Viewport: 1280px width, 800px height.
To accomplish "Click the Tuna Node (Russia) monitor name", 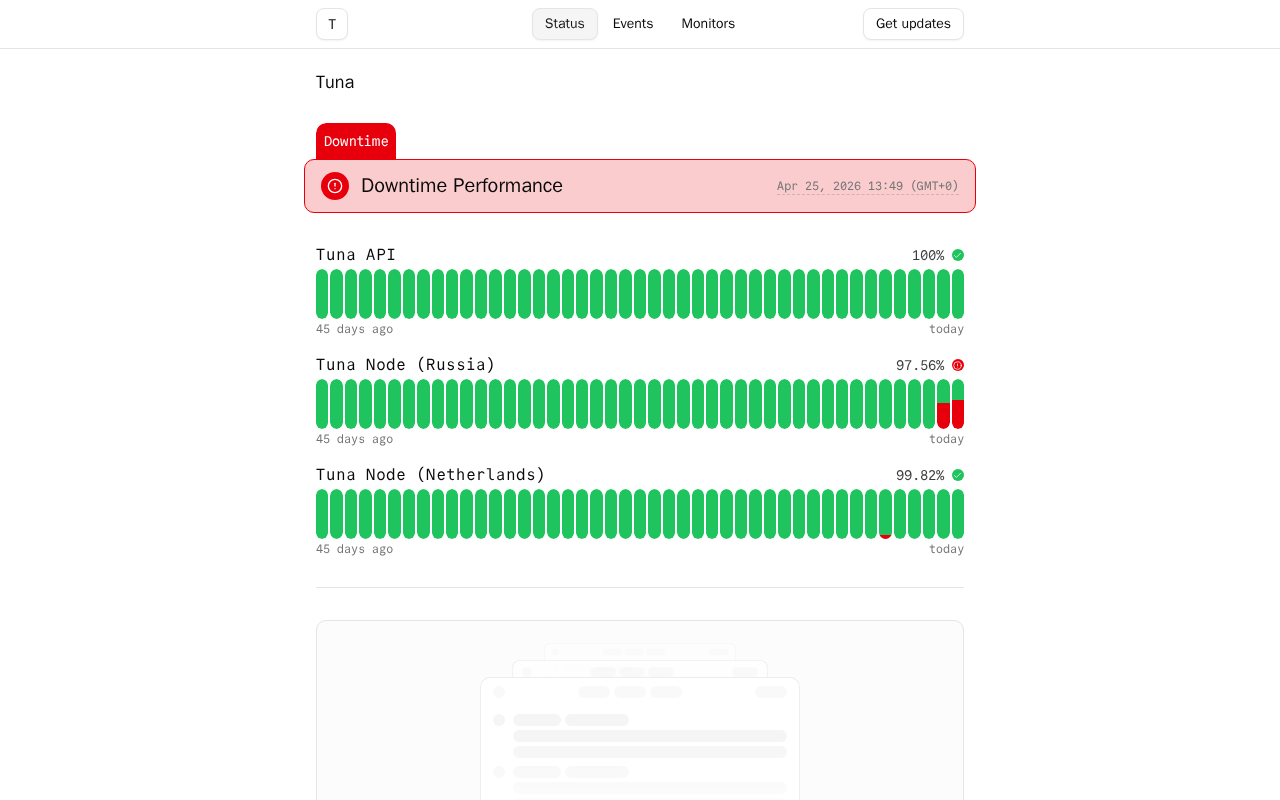I will pyautogui.click(x=406, y=365).
